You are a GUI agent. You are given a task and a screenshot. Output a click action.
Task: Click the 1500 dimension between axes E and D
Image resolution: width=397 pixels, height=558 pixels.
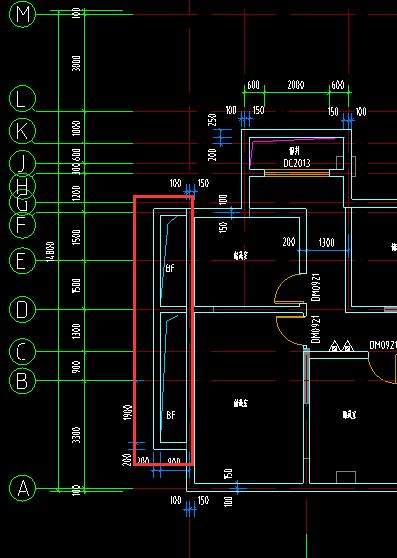pyautogui.click(x=76, y=285)
